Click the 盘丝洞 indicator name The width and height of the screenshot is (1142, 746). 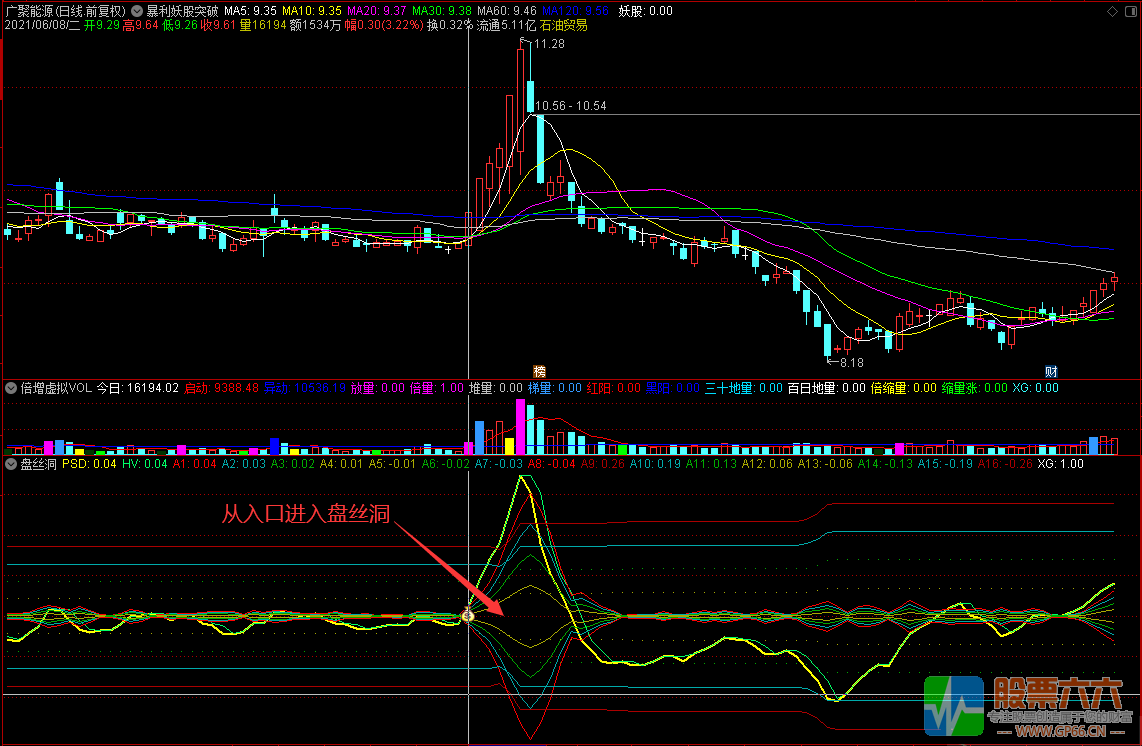pos(38,464)
